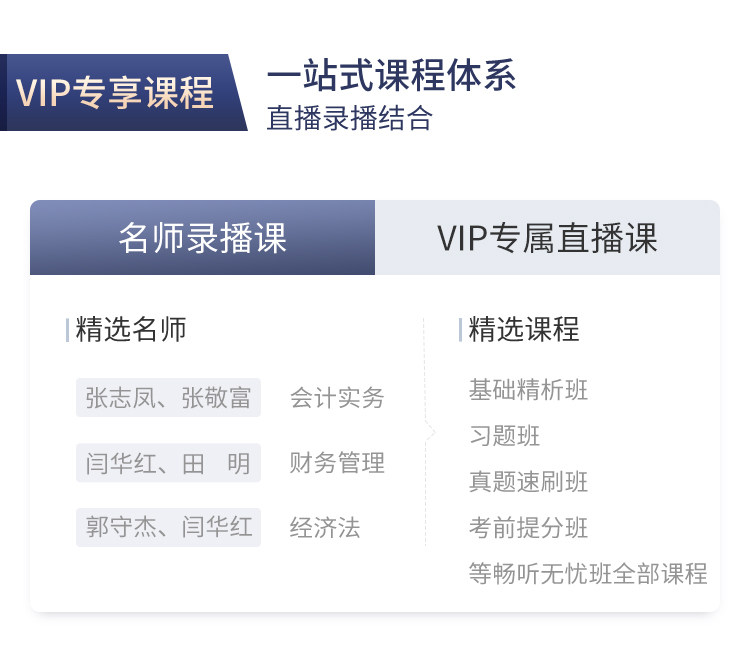Open the VIP专属直播课 tab
This screenshot has height=645, width=750.
point(547,238)
